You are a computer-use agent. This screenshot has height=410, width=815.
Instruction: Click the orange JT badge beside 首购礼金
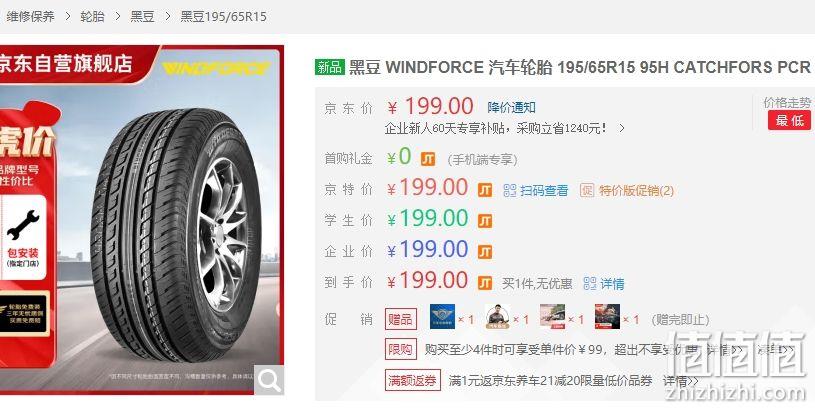[x=428, y=159]
